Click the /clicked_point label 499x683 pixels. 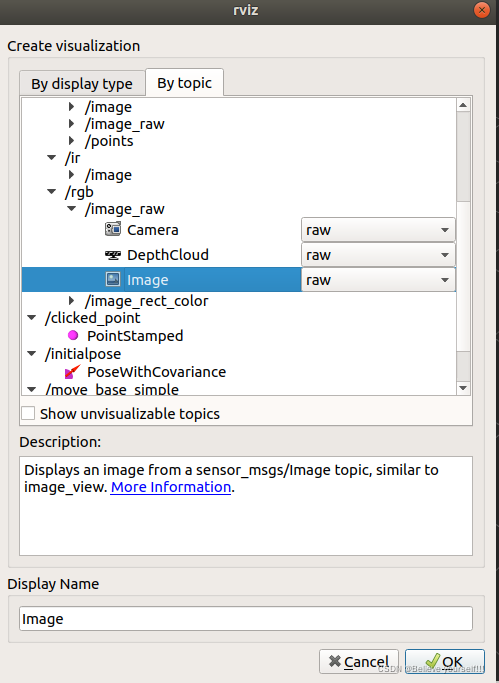92,318
